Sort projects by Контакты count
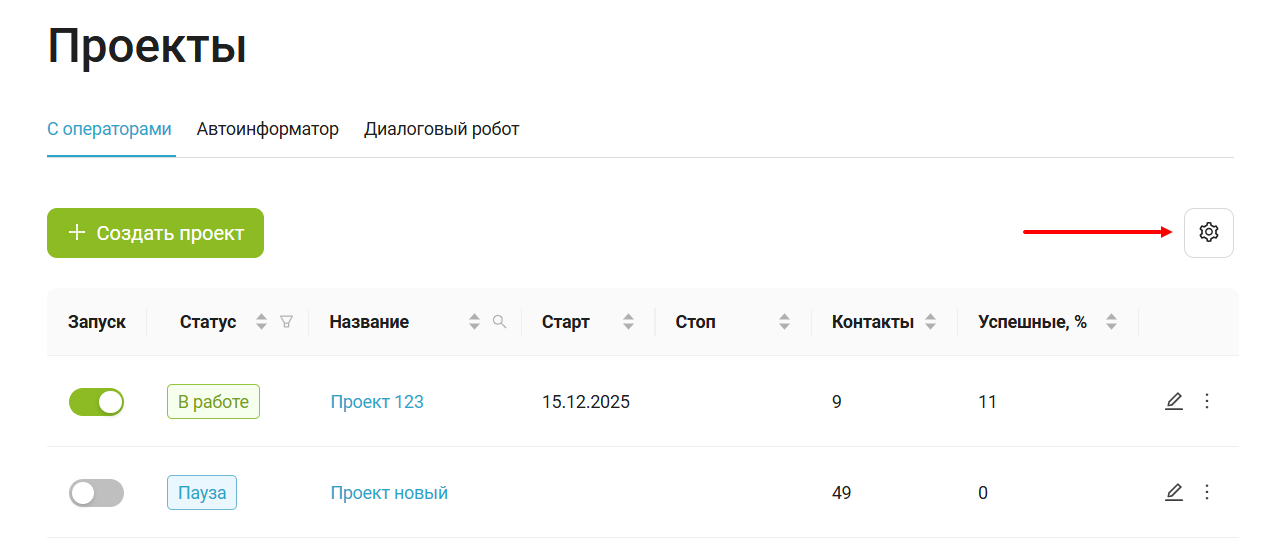This screenshot has width=1285, height=549. [x=931, y=322]
